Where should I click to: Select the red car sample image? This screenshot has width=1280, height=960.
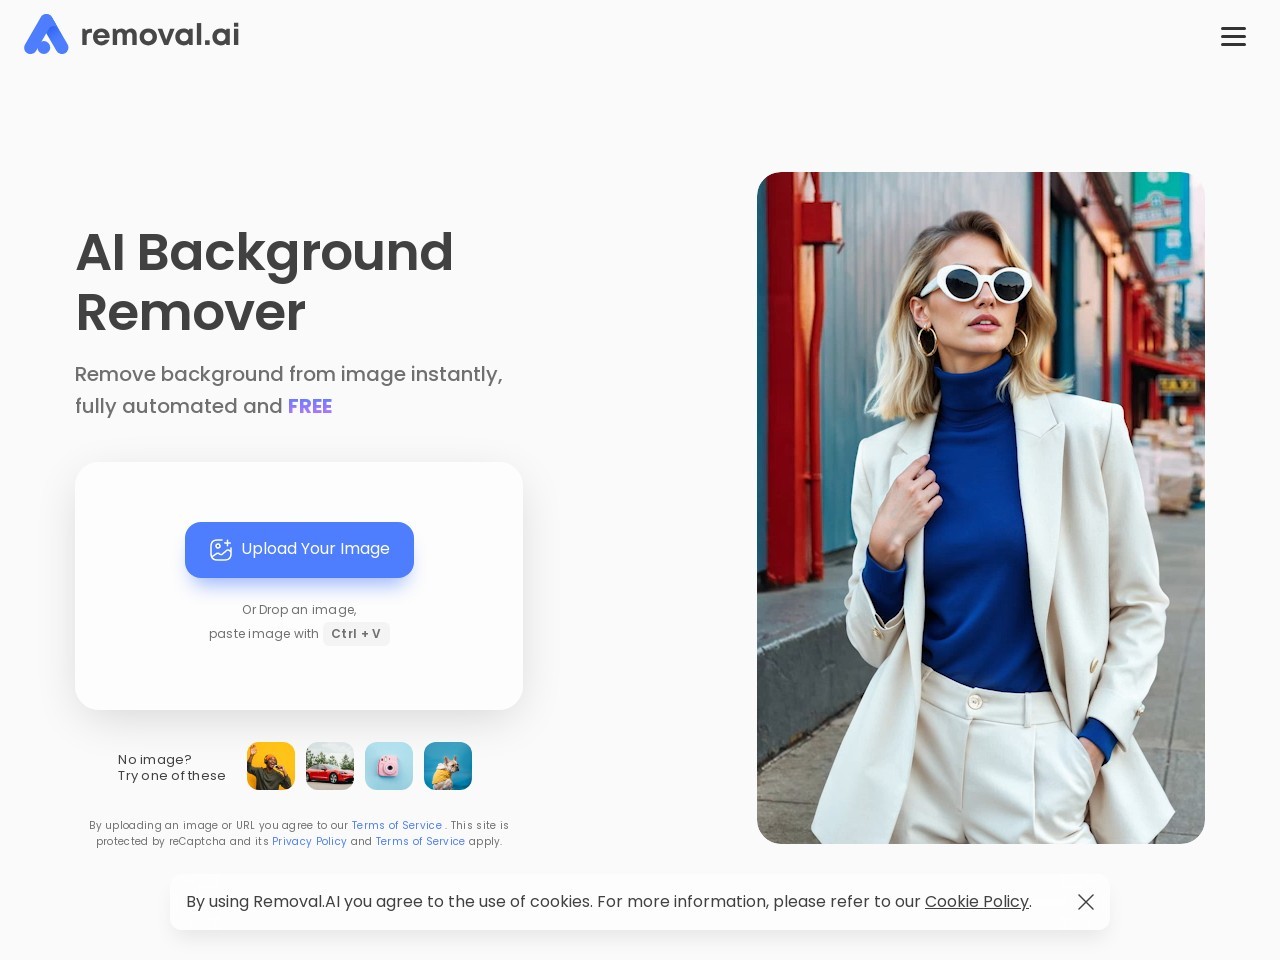click(330, 766)
